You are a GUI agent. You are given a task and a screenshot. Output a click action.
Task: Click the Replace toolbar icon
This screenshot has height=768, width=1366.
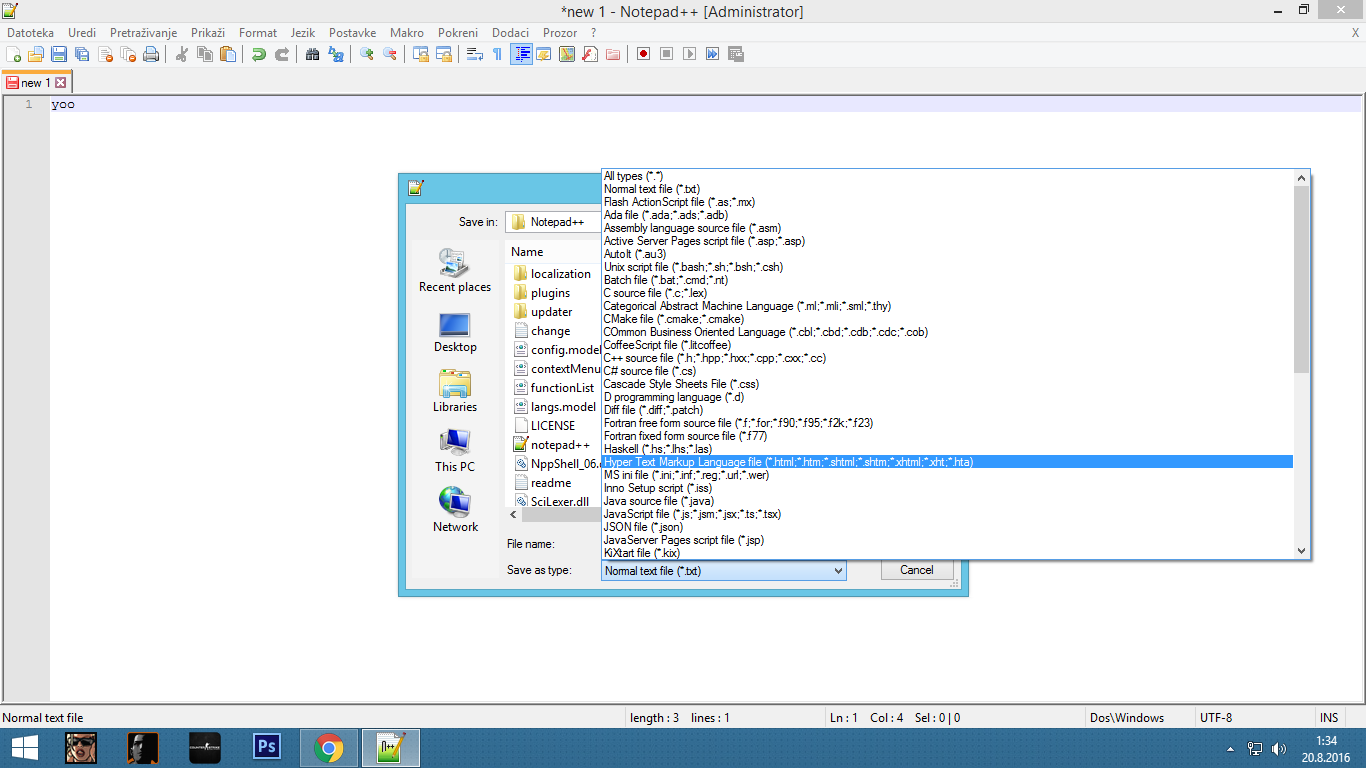[x=336, y=54]
